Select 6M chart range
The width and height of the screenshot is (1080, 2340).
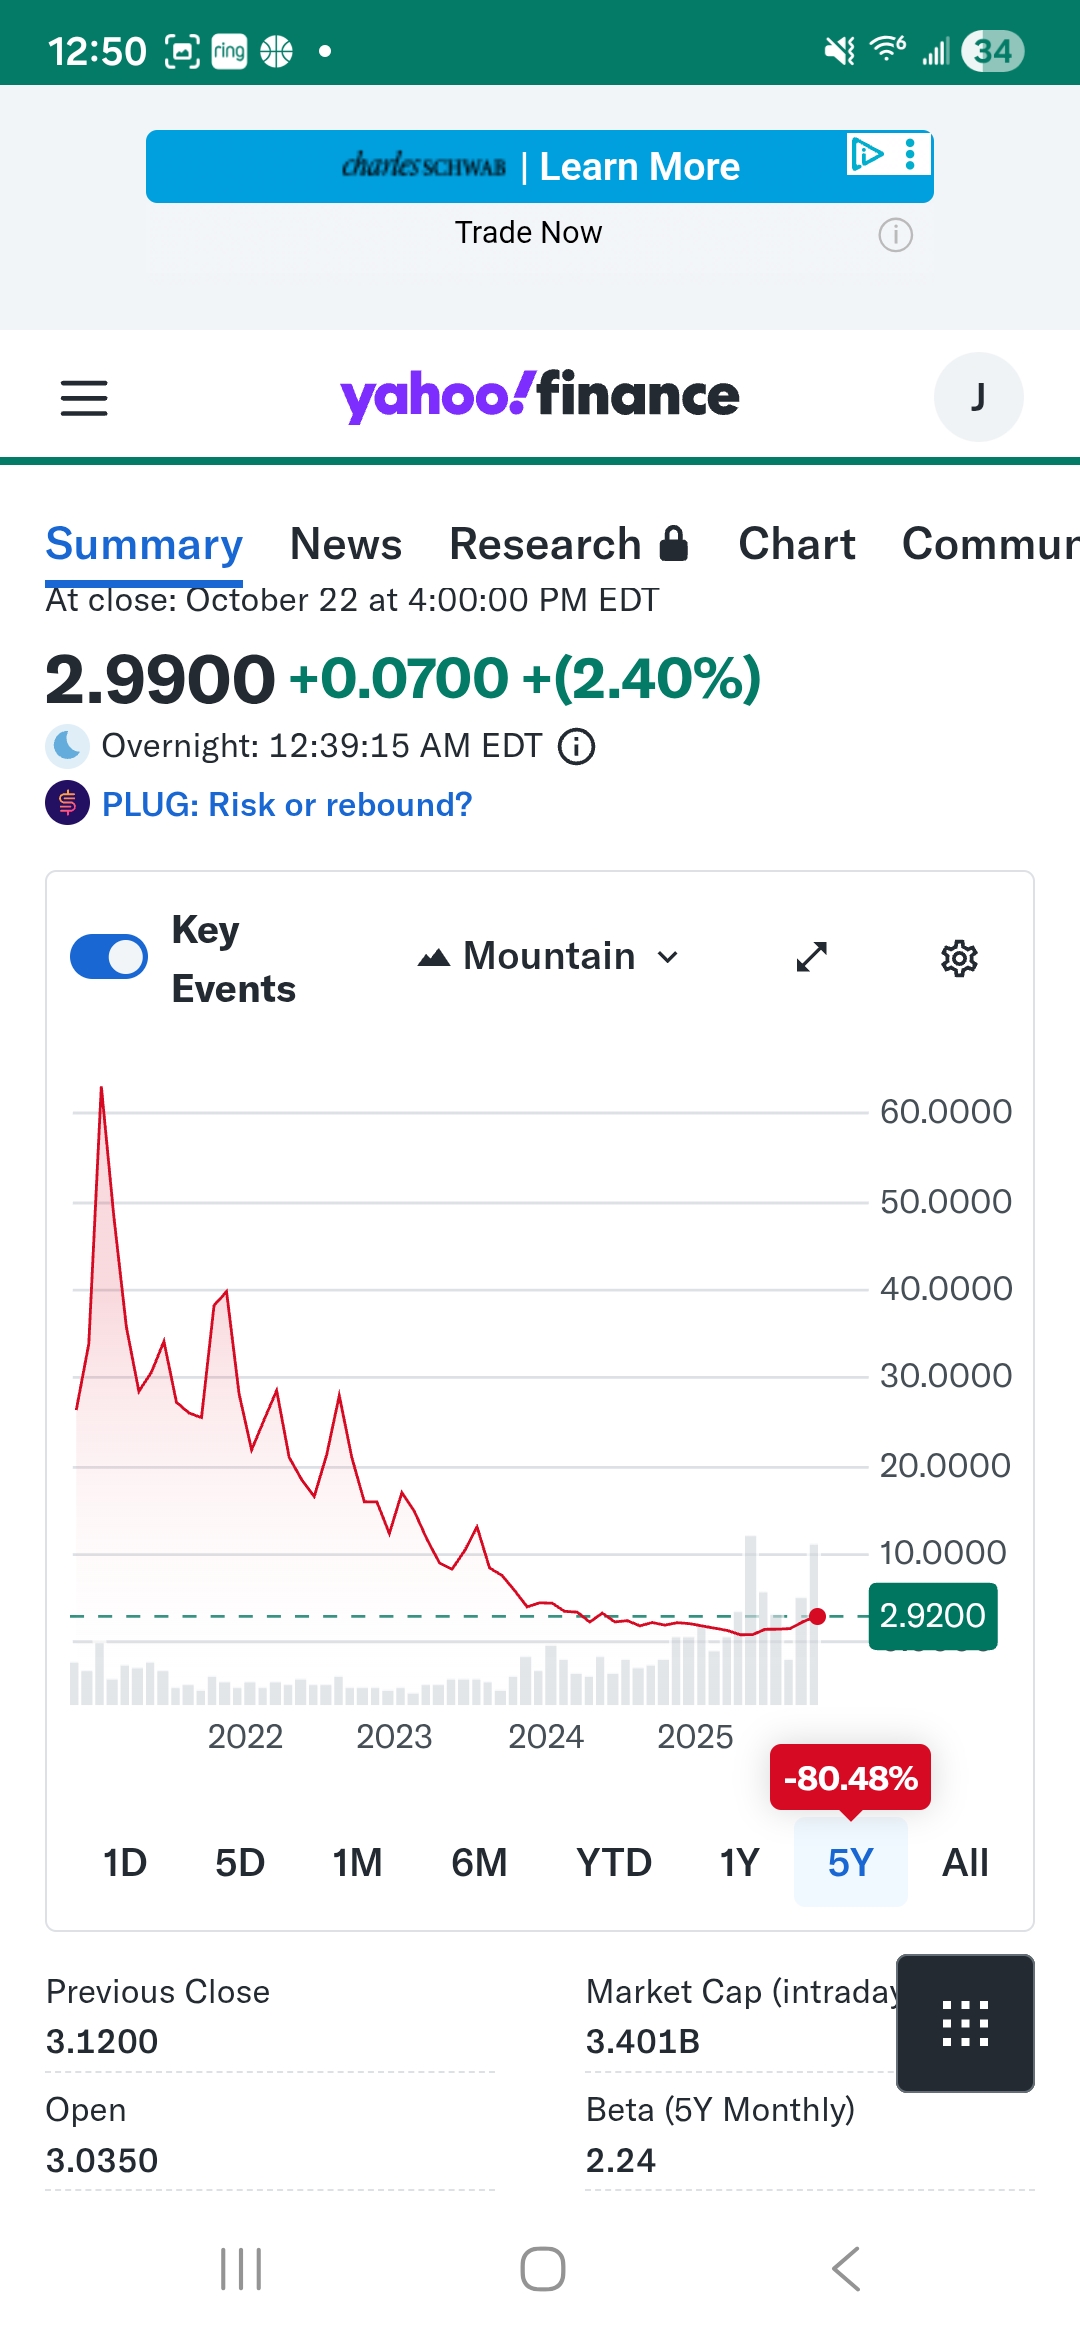click(x=479, y=1863)
